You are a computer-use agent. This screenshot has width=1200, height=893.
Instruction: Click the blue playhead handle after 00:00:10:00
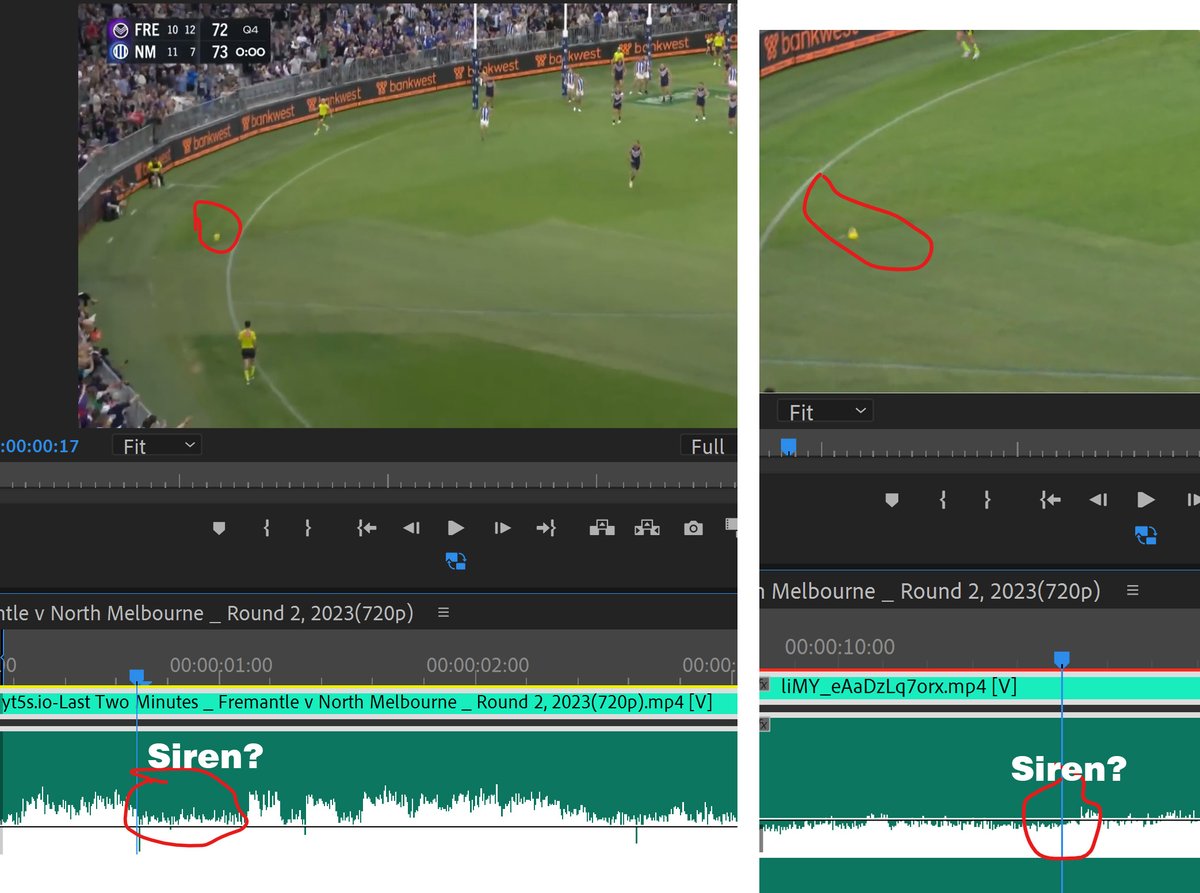(x=1062, y=657)
